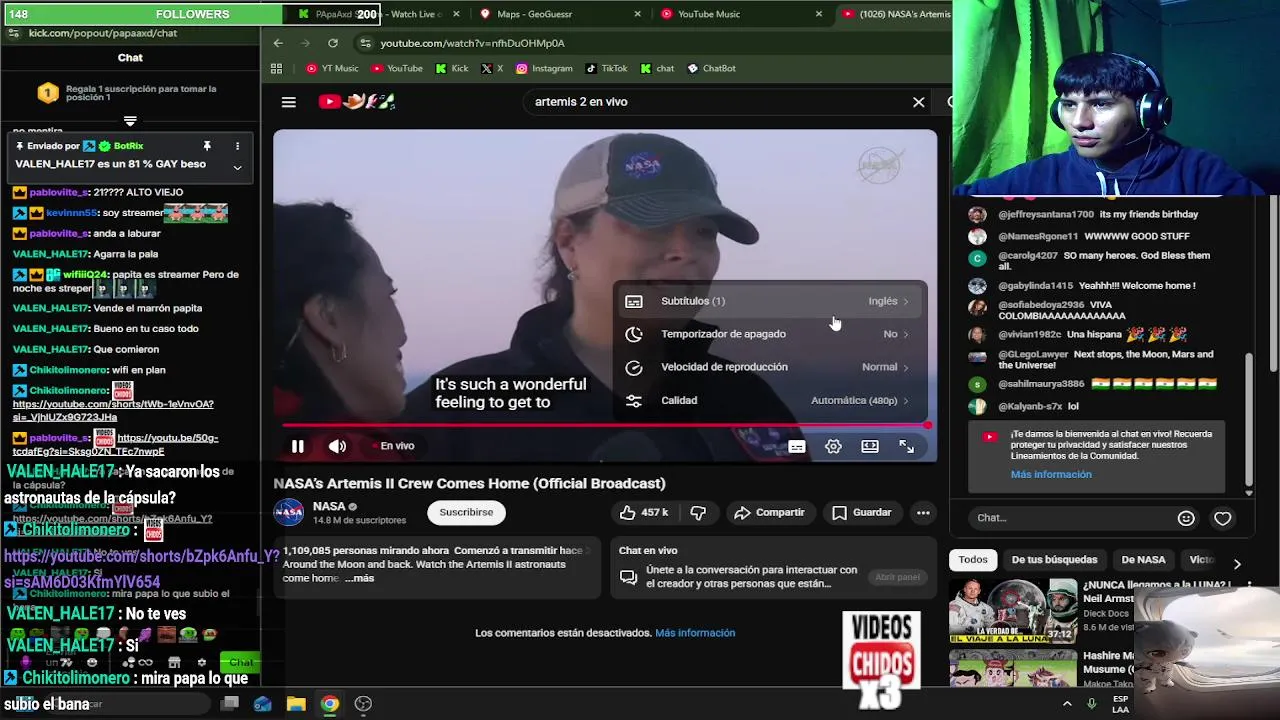
Task: Clear the 'artemis 2 en vivo' search text
Action: pos(919,102)
